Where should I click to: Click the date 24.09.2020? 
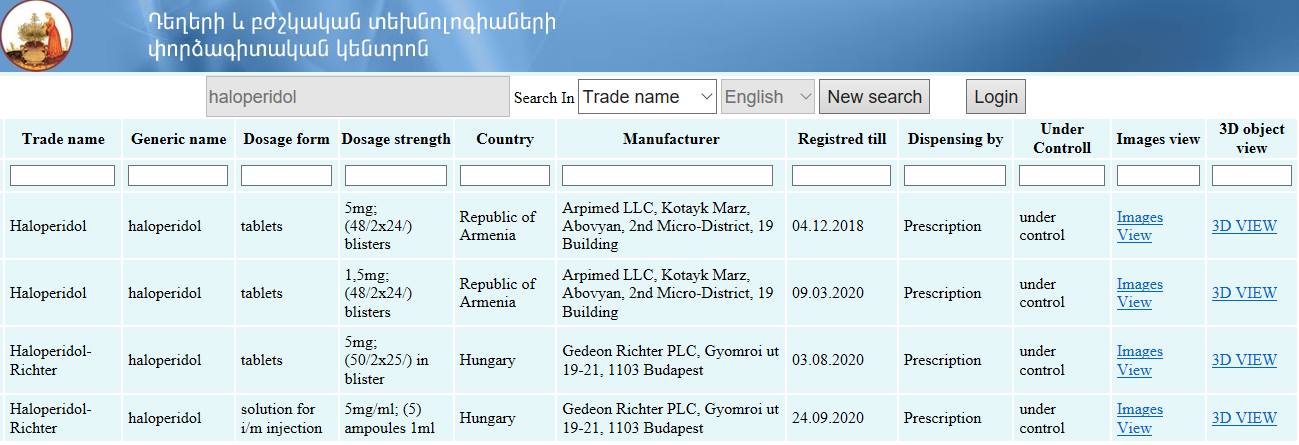tap(827, 418)
